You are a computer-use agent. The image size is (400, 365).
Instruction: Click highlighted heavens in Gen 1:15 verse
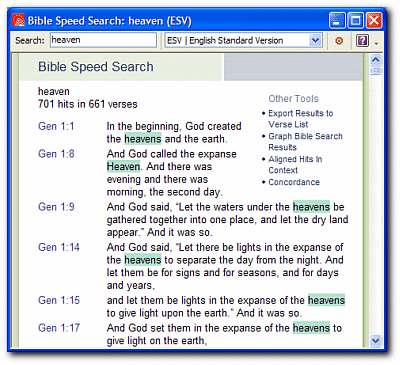(x=326, y=300)
